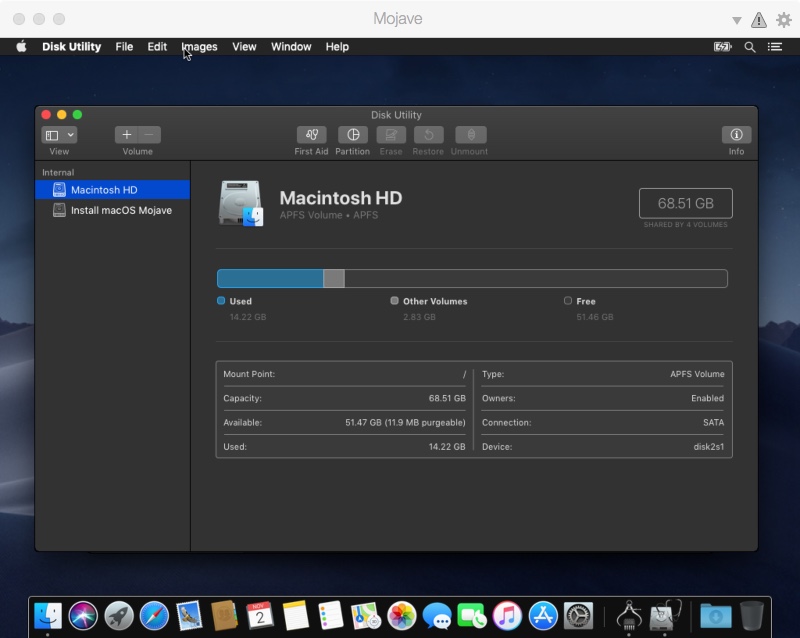Click the Free legend swatch

tap(568, 301)
